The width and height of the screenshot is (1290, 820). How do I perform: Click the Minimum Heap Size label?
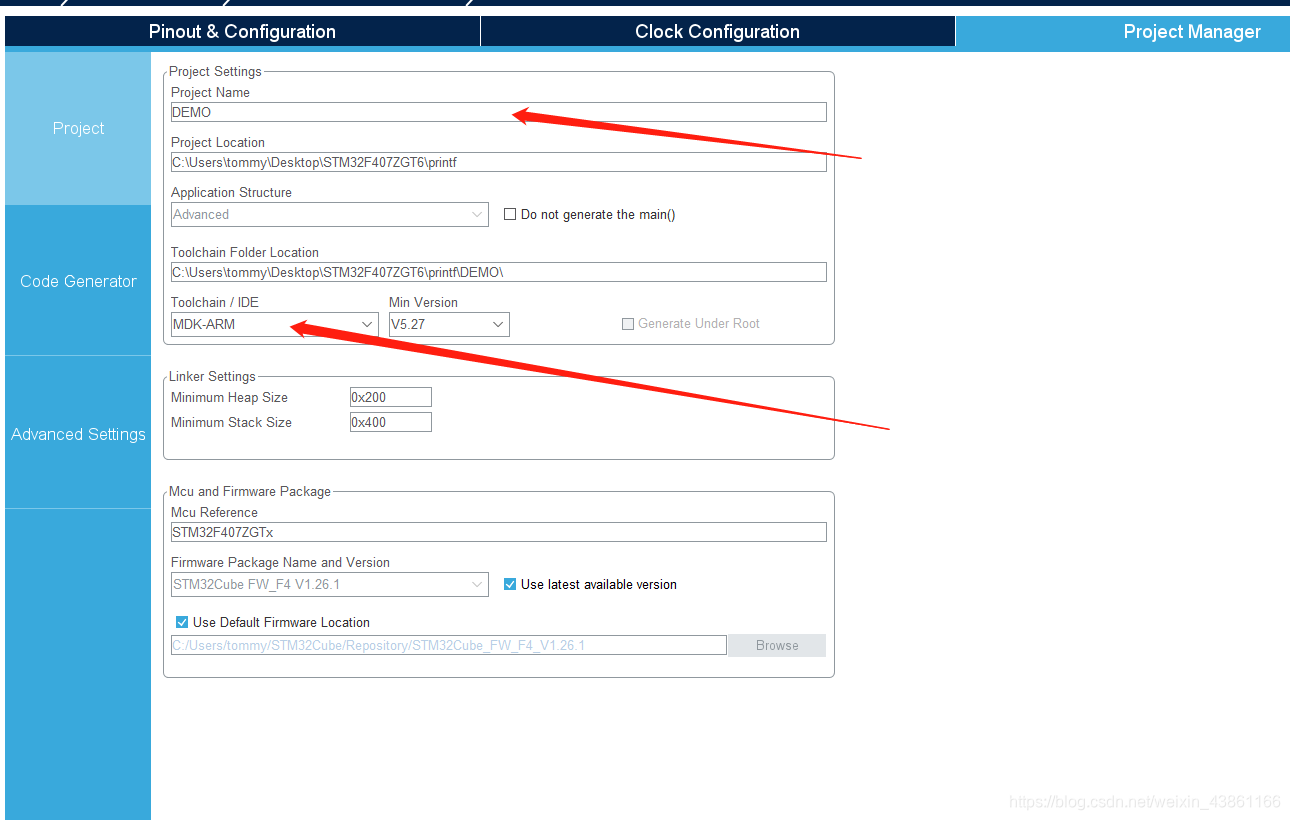click(x=229, y=397)
